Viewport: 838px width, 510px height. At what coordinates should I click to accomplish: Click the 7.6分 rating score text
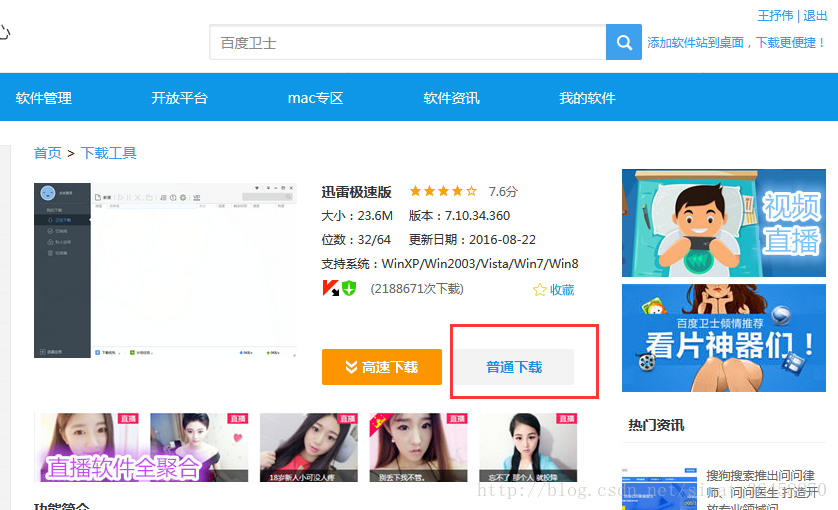(503, 191)
